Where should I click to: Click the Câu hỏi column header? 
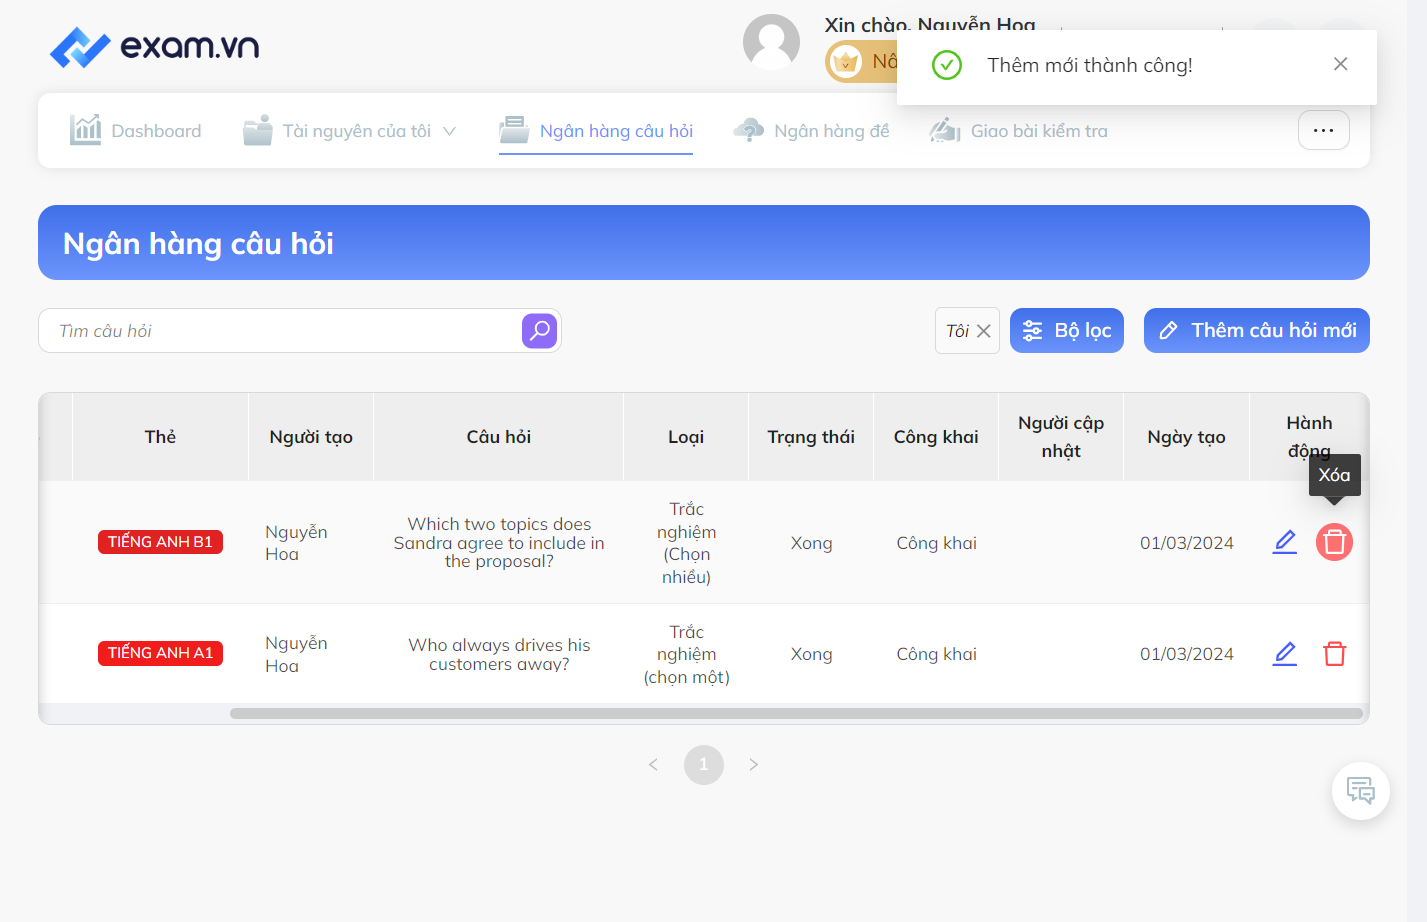click(x=499, y=437)
